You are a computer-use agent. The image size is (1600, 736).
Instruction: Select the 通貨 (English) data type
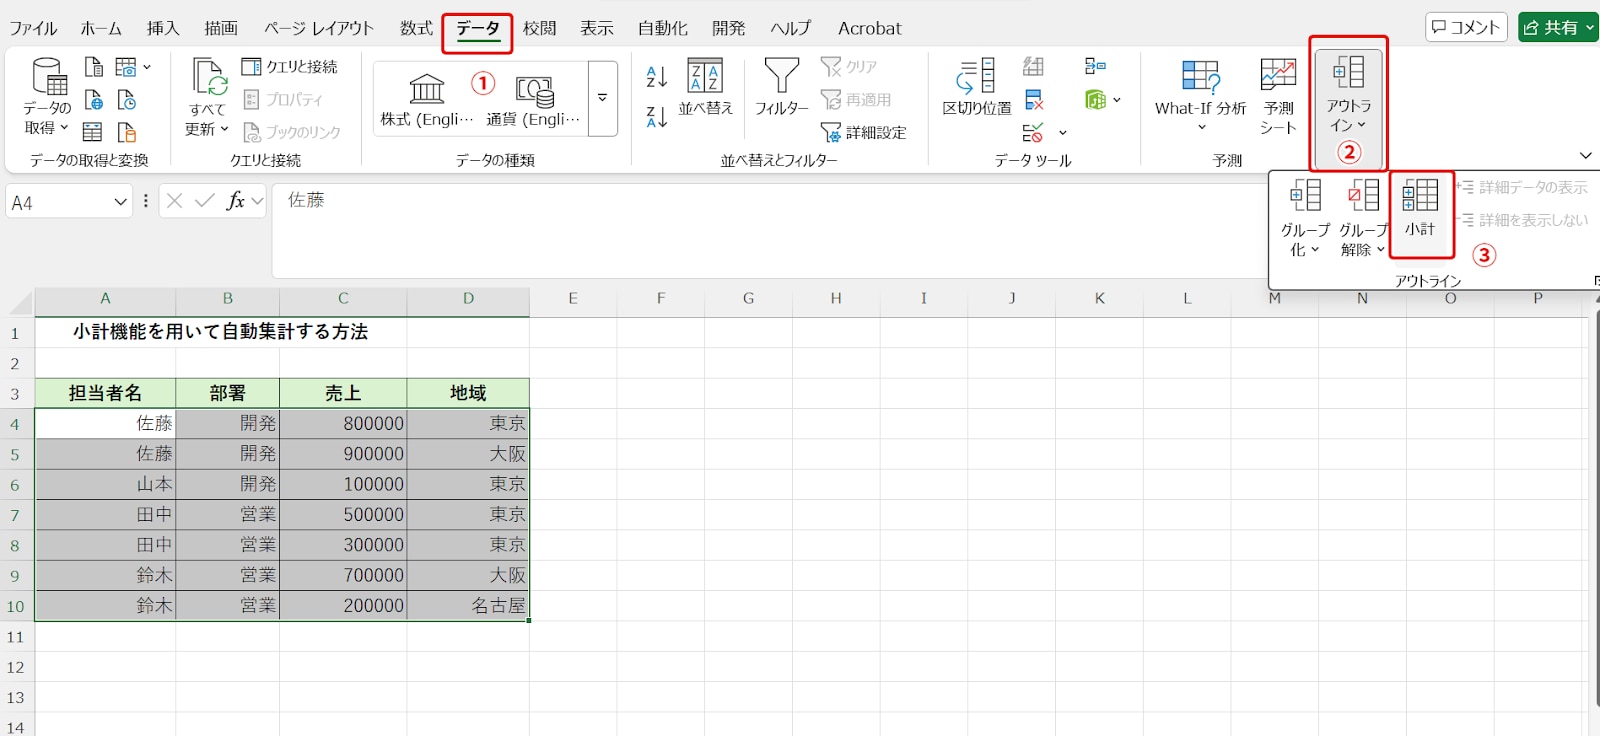point(533,100)
